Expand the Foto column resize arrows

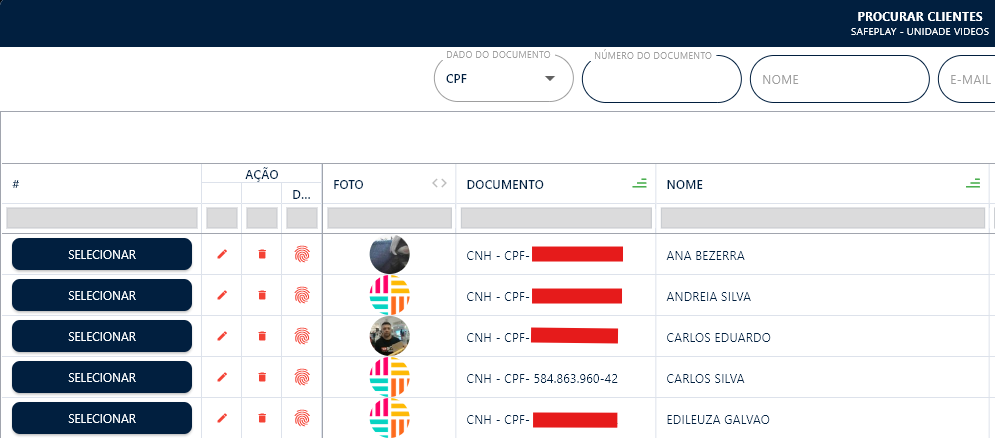pyautogui.click(x=439, y=183)
